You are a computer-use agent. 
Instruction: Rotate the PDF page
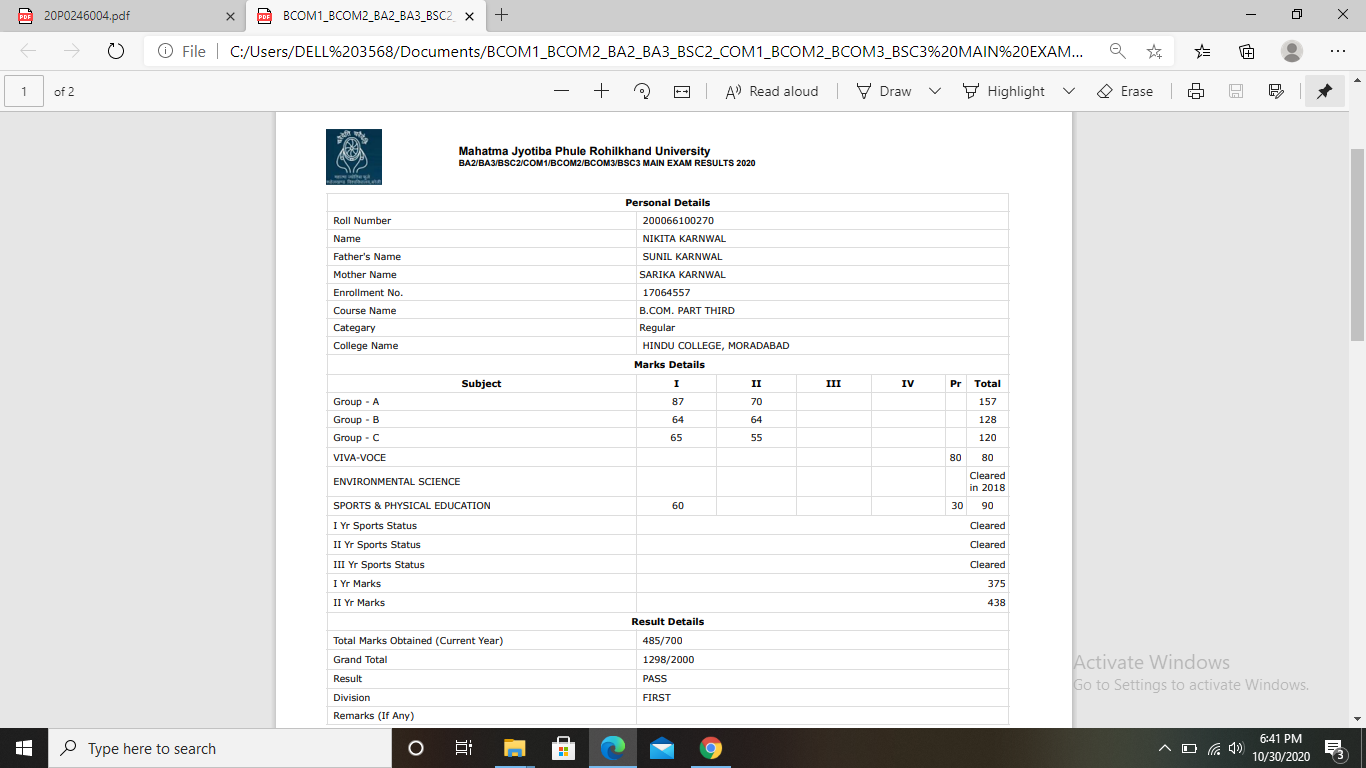(643, 91)
